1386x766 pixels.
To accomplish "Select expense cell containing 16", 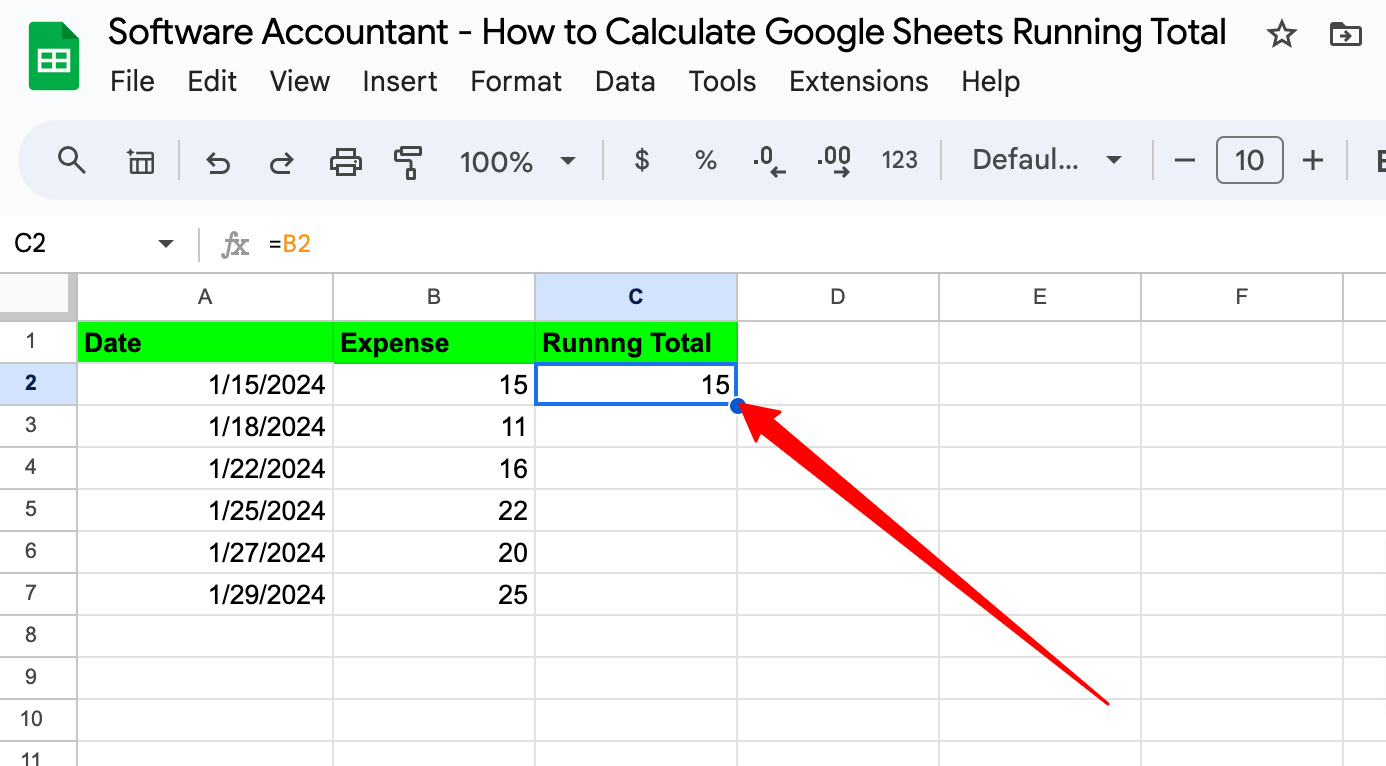I will tap(434, 469).
